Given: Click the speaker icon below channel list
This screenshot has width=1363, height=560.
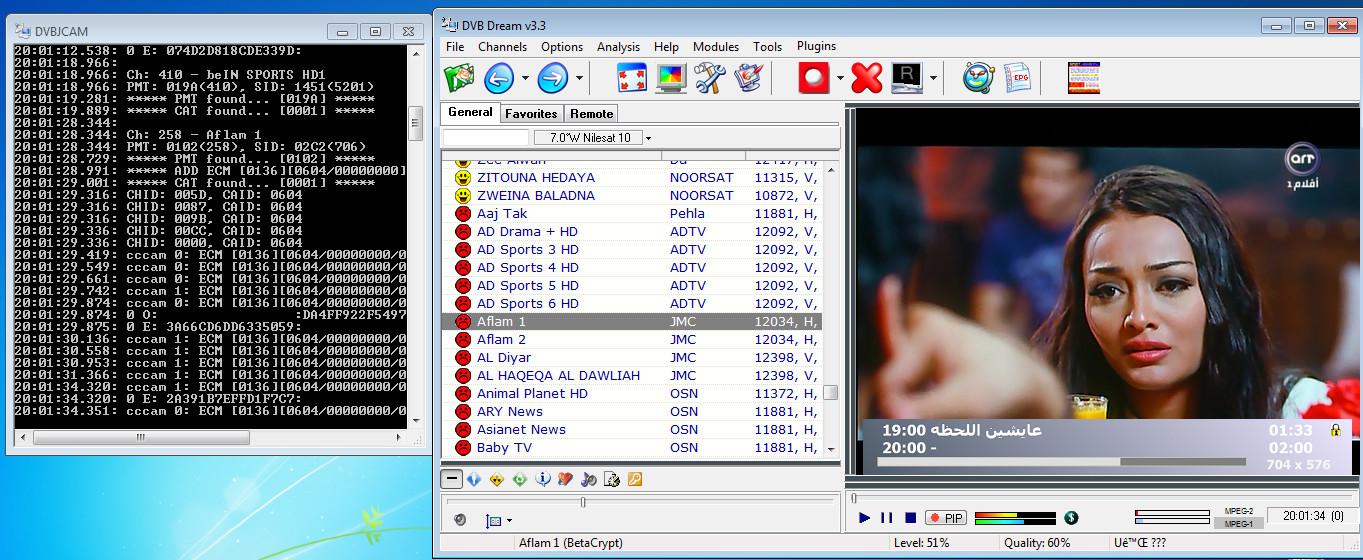Looking at the screenshot, I should tap(460, 520).
